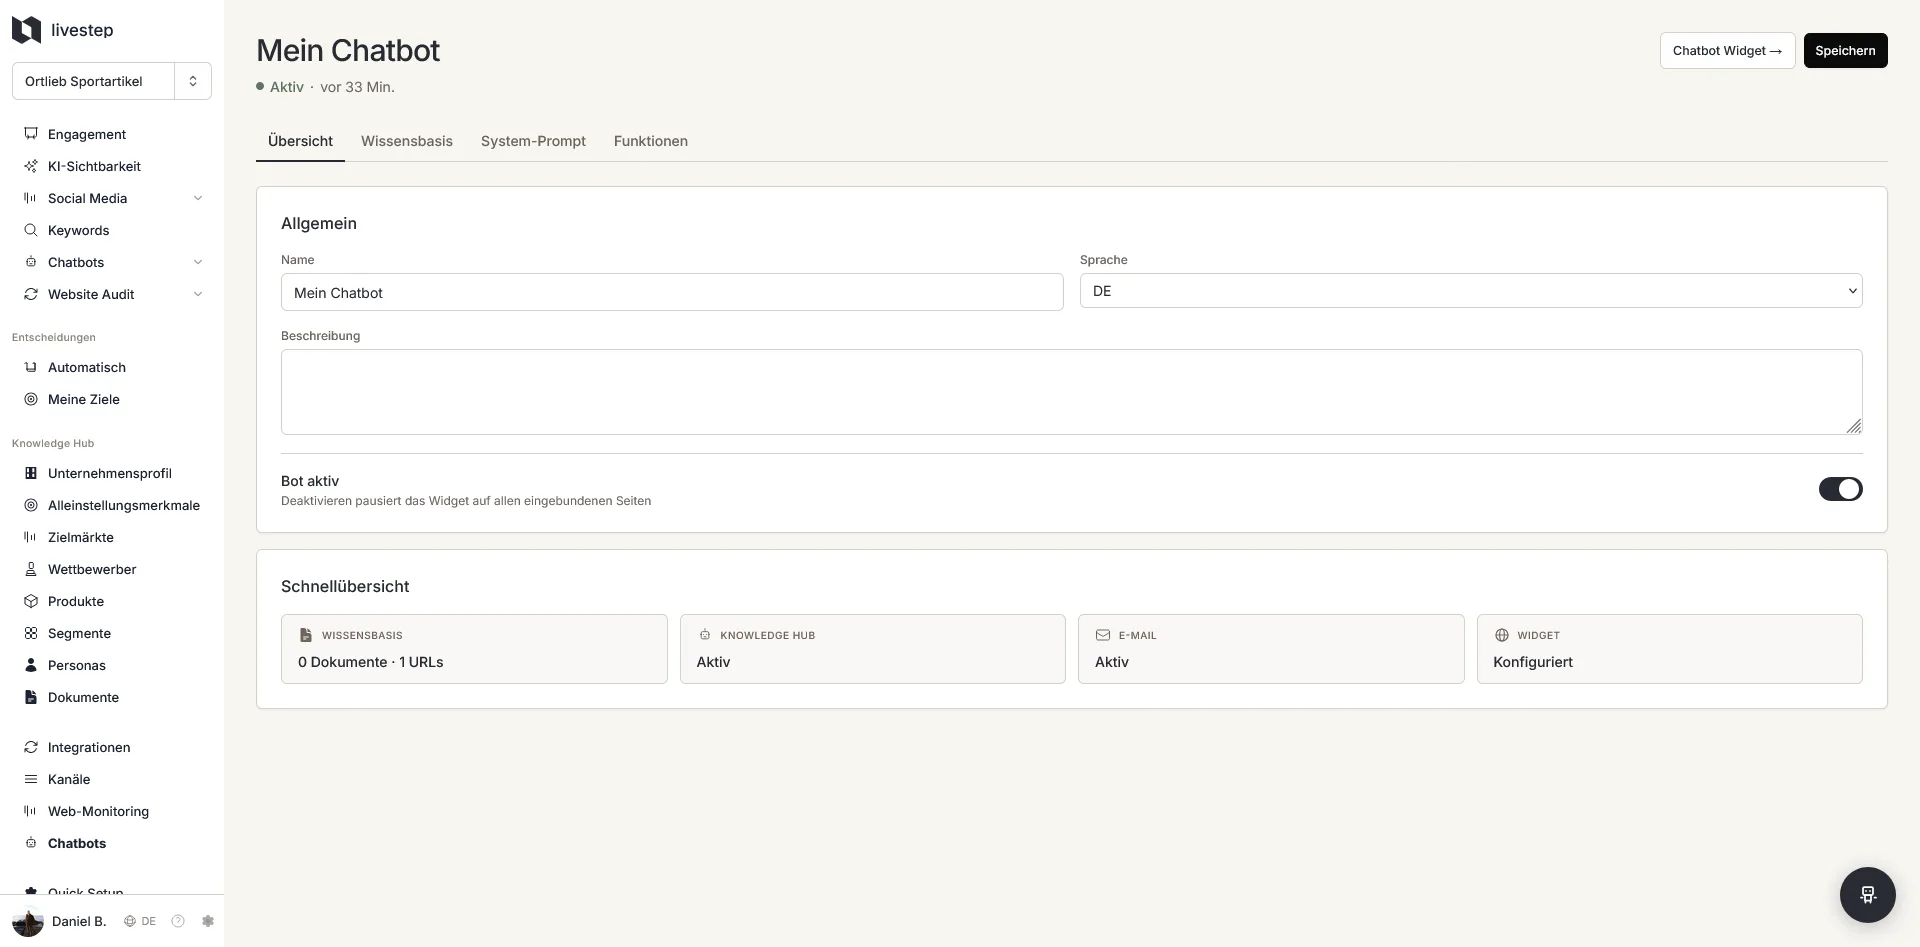
Task: Expand the Website Audit submenu chevron
Action: tap(198, 294)
